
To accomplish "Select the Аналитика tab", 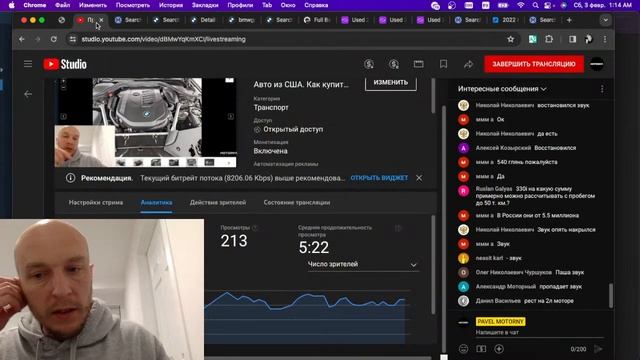I will 156,202.
